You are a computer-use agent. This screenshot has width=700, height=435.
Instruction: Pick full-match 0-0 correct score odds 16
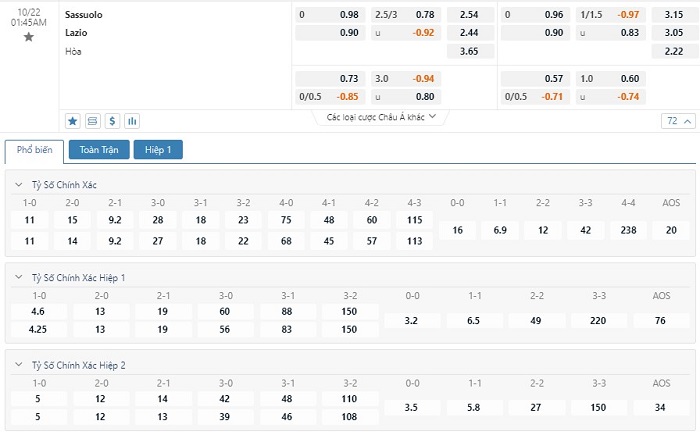point(457,230)
